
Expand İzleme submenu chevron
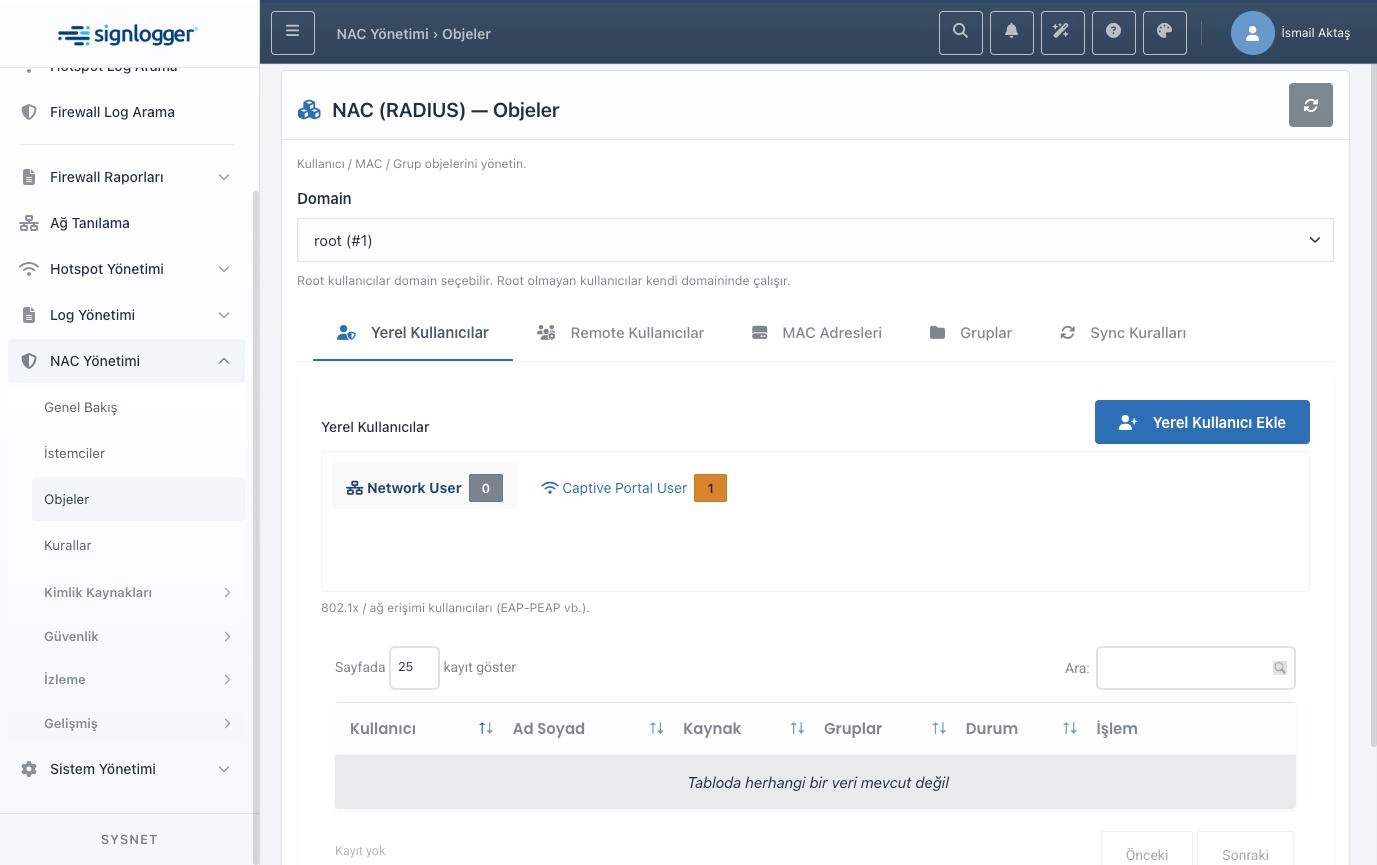[227, 680]
